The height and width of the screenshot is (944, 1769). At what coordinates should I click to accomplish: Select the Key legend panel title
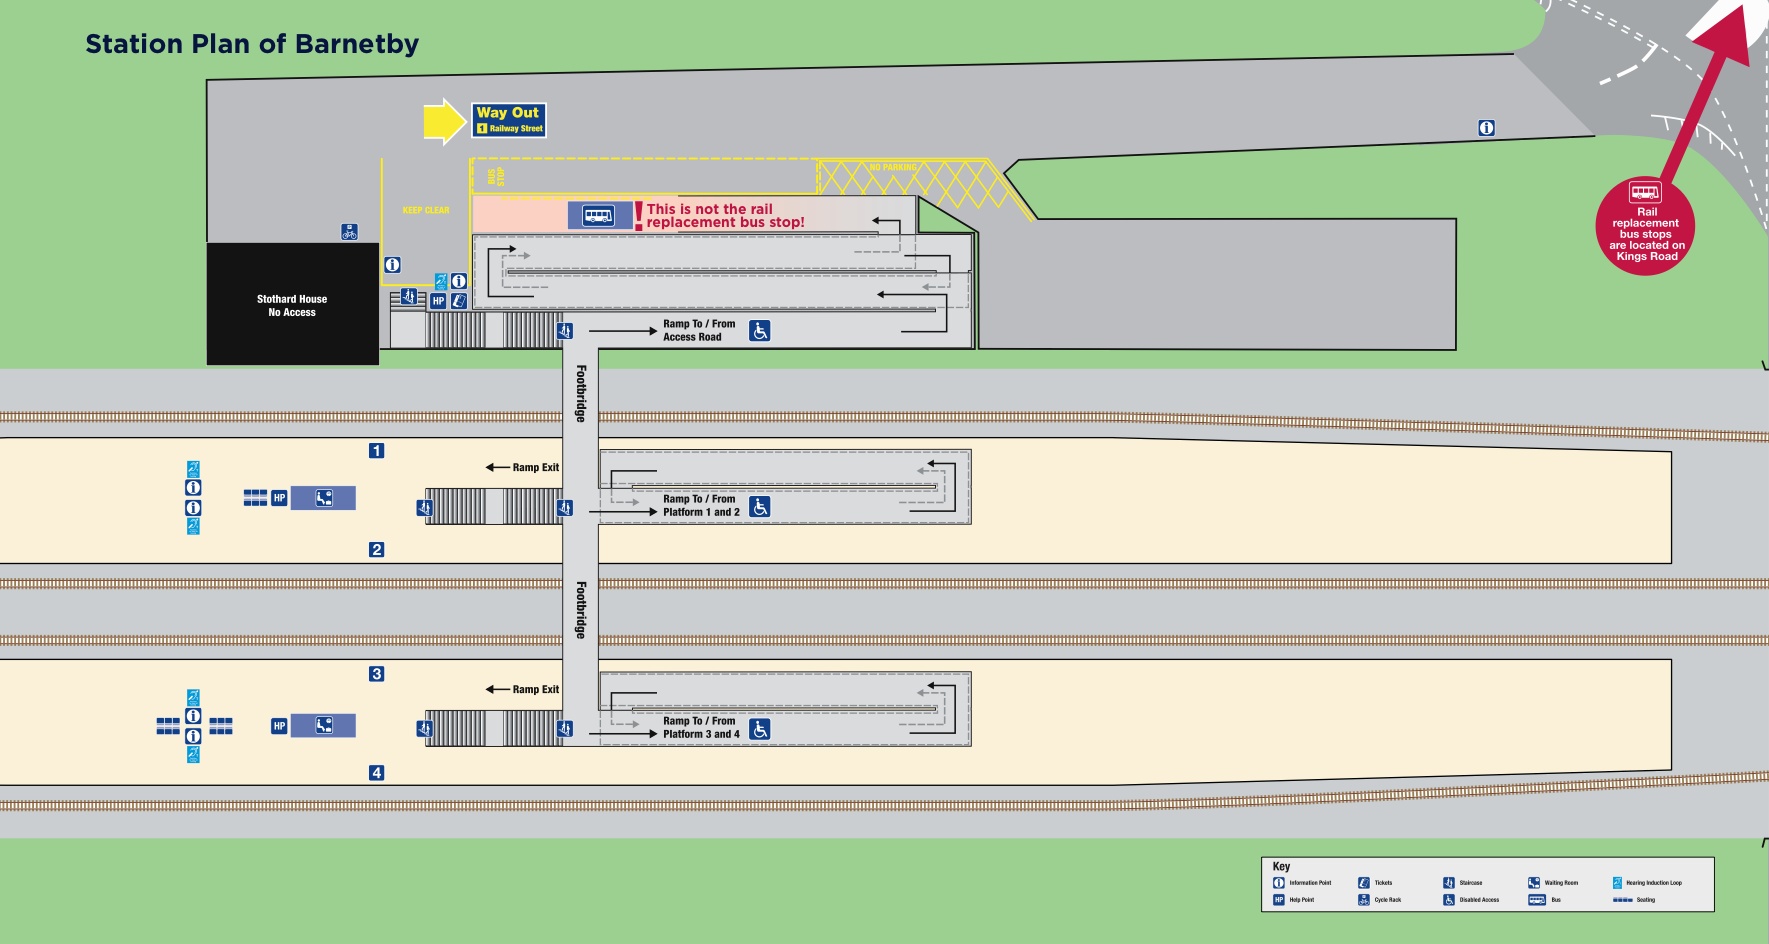(x=1281, y=866)
